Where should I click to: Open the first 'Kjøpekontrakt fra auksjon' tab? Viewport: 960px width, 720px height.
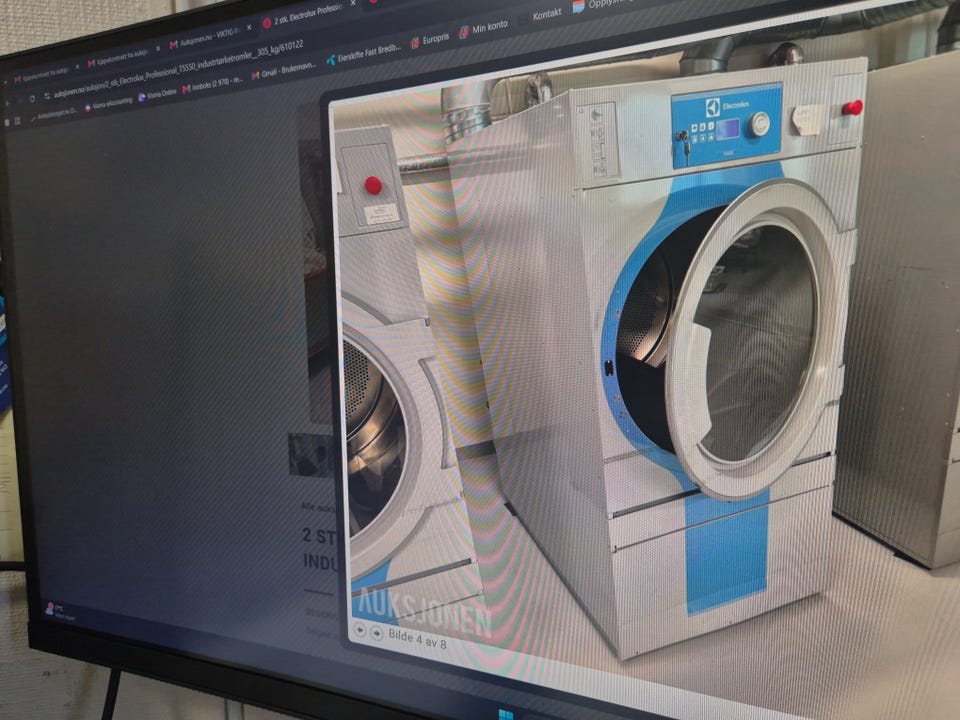[x=42, y=74]
